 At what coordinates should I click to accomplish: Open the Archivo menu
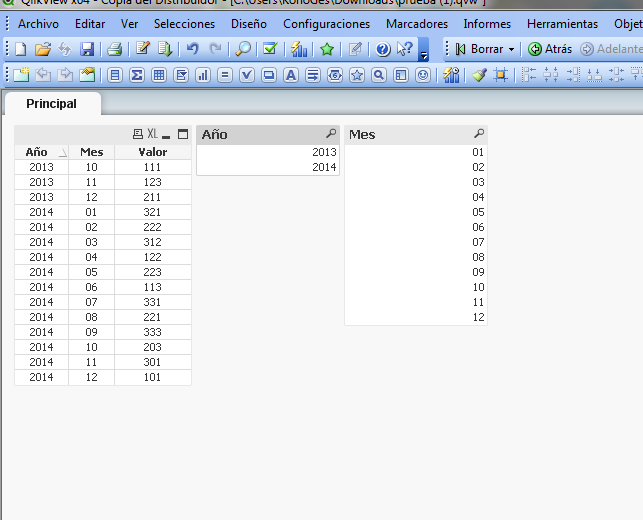point(38,24)
